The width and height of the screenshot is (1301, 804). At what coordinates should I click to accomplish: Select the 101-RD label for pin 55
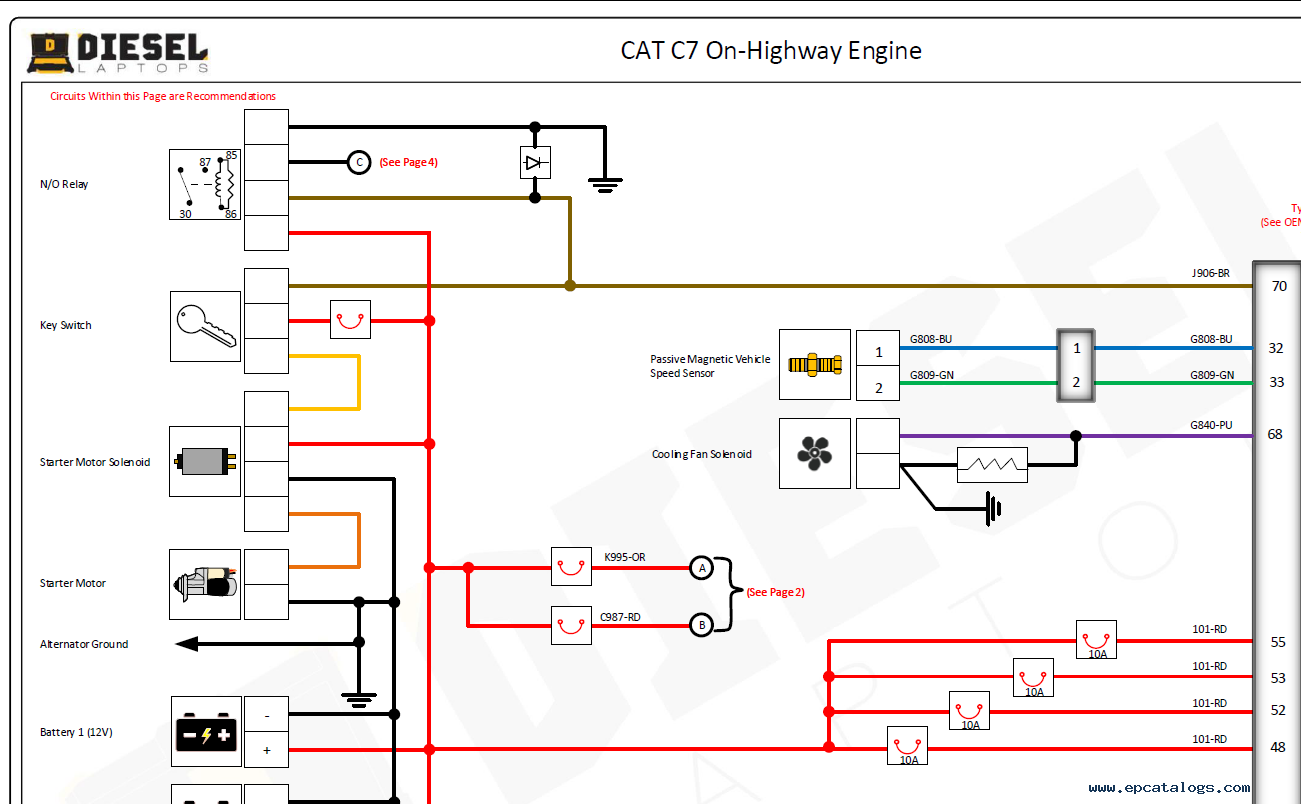click(x=1209, y=630)
